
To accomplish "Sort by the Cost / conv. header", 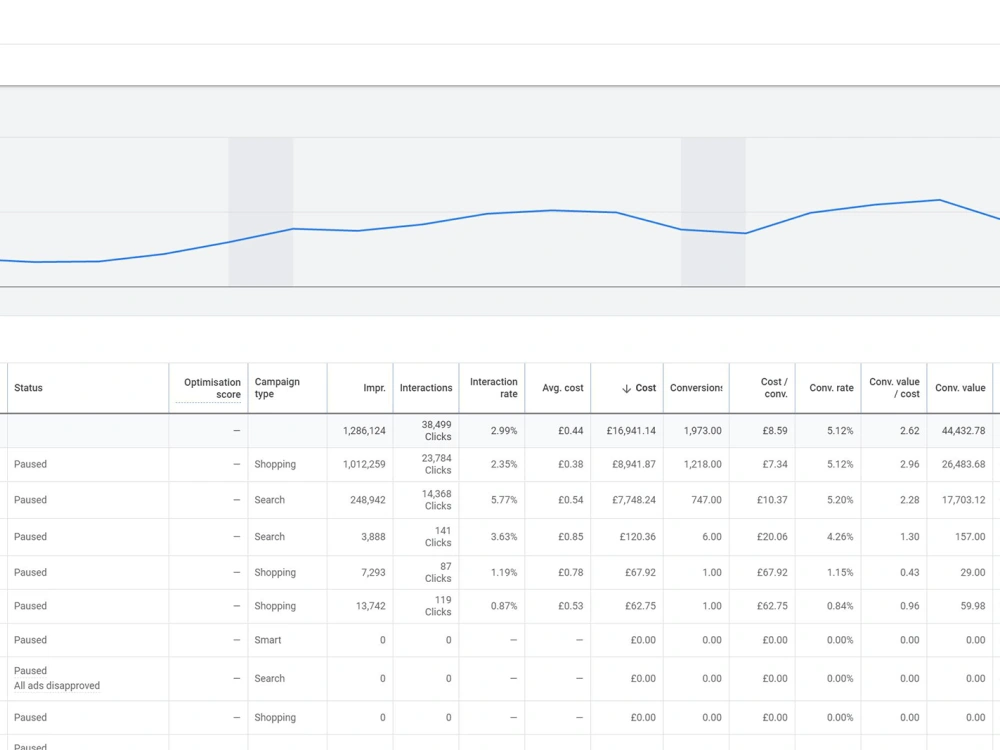I will (x=774, y=388).
